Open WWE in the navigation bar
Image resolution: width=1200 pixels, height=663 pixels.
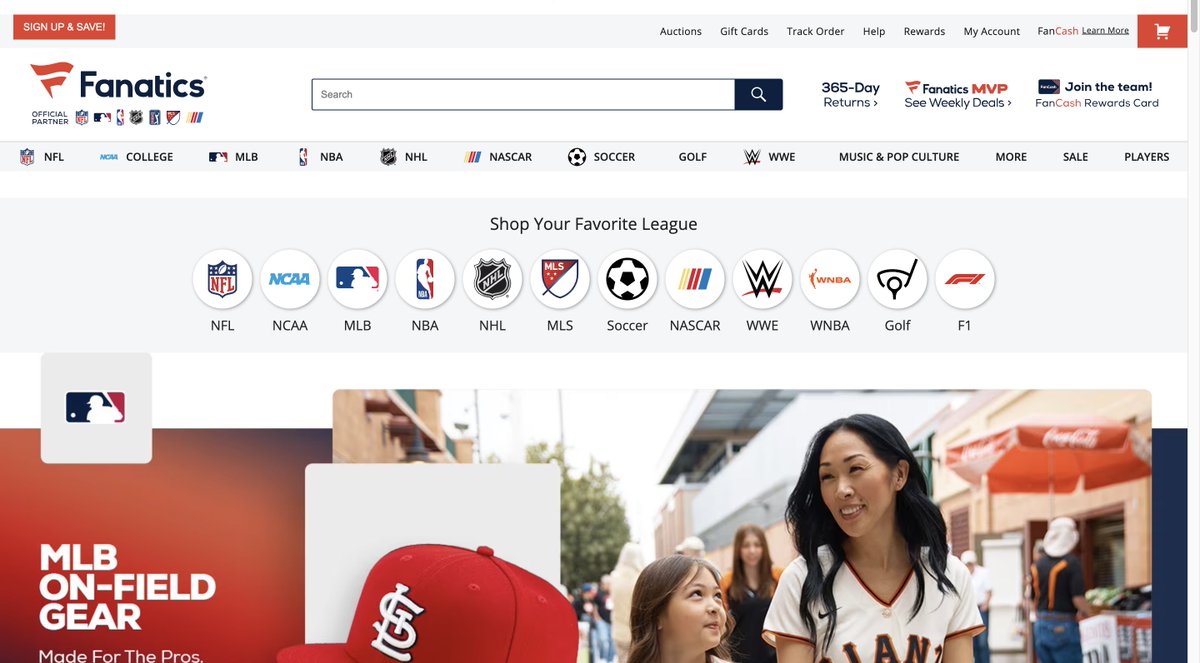pos(770,157)
